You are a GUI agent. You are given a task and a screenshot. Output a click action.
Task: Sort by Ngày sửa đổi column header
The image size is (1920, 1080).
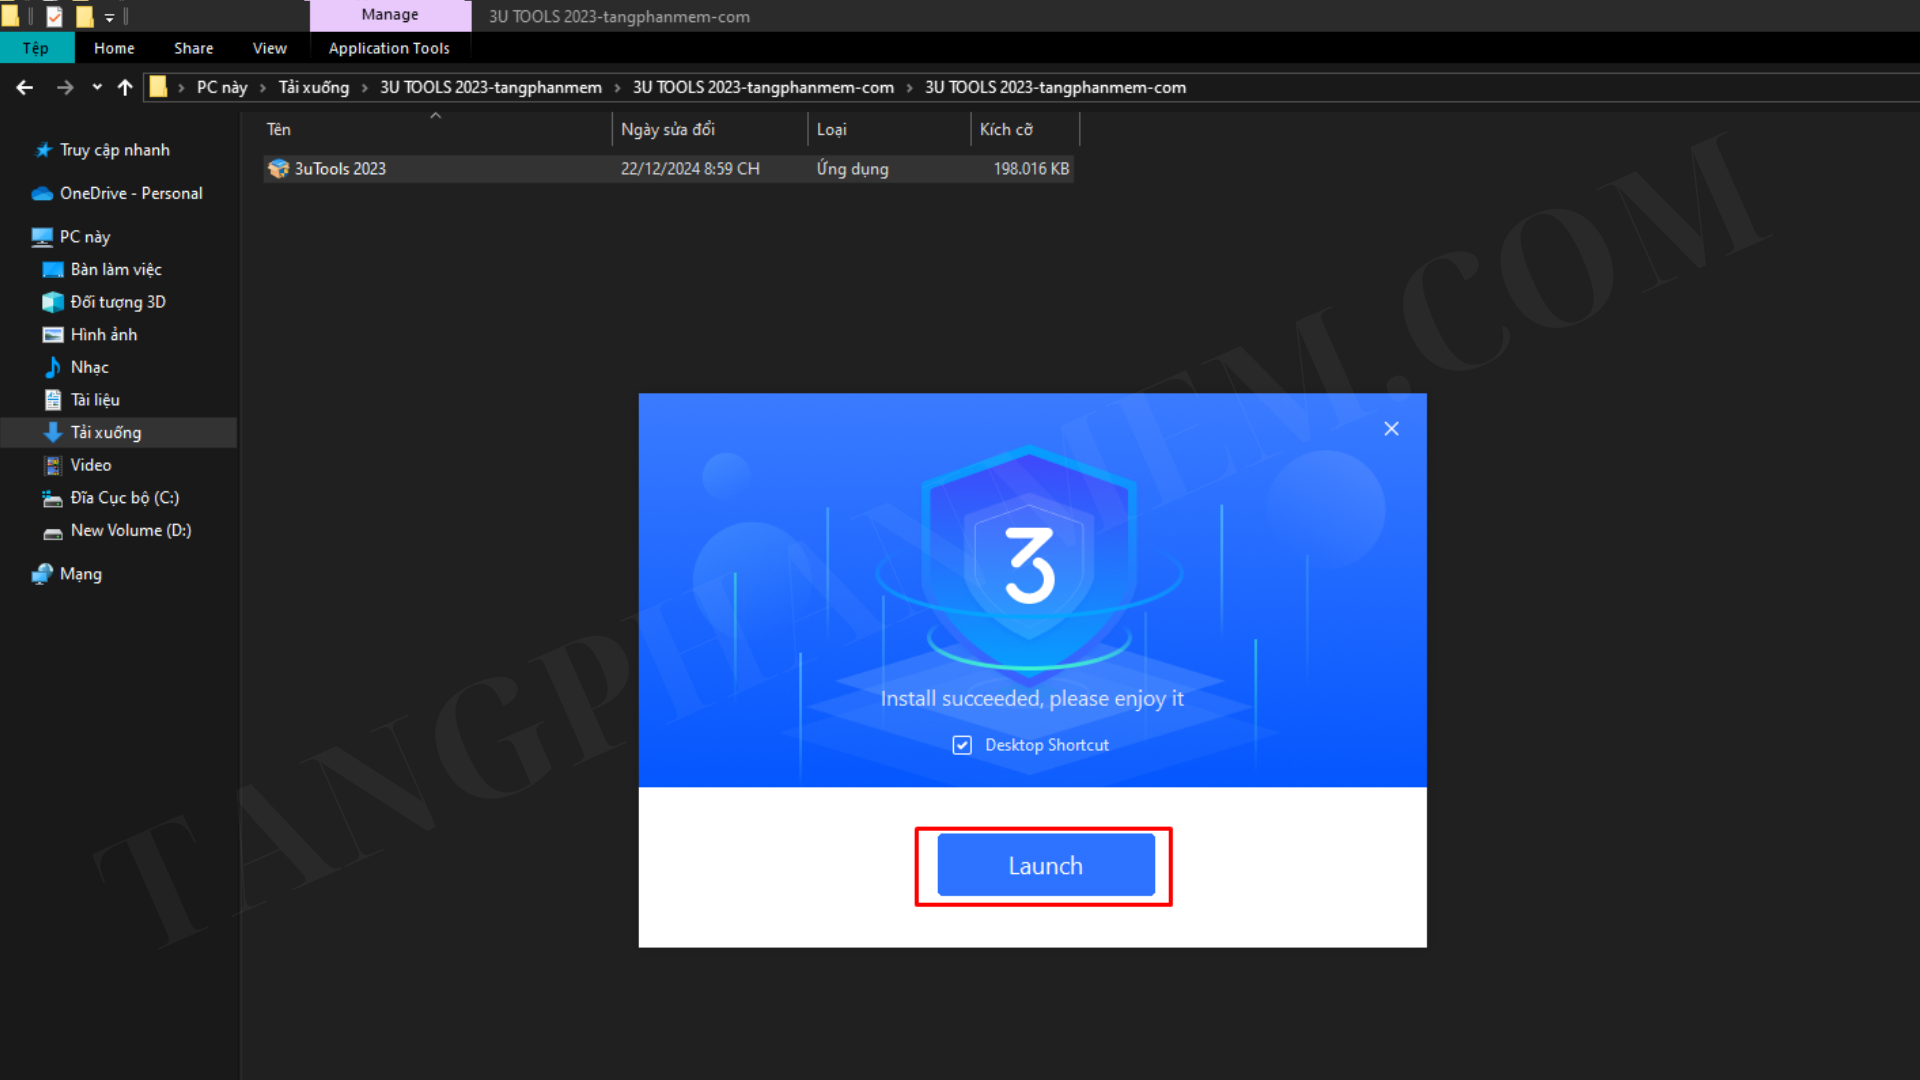click(668, 129)
